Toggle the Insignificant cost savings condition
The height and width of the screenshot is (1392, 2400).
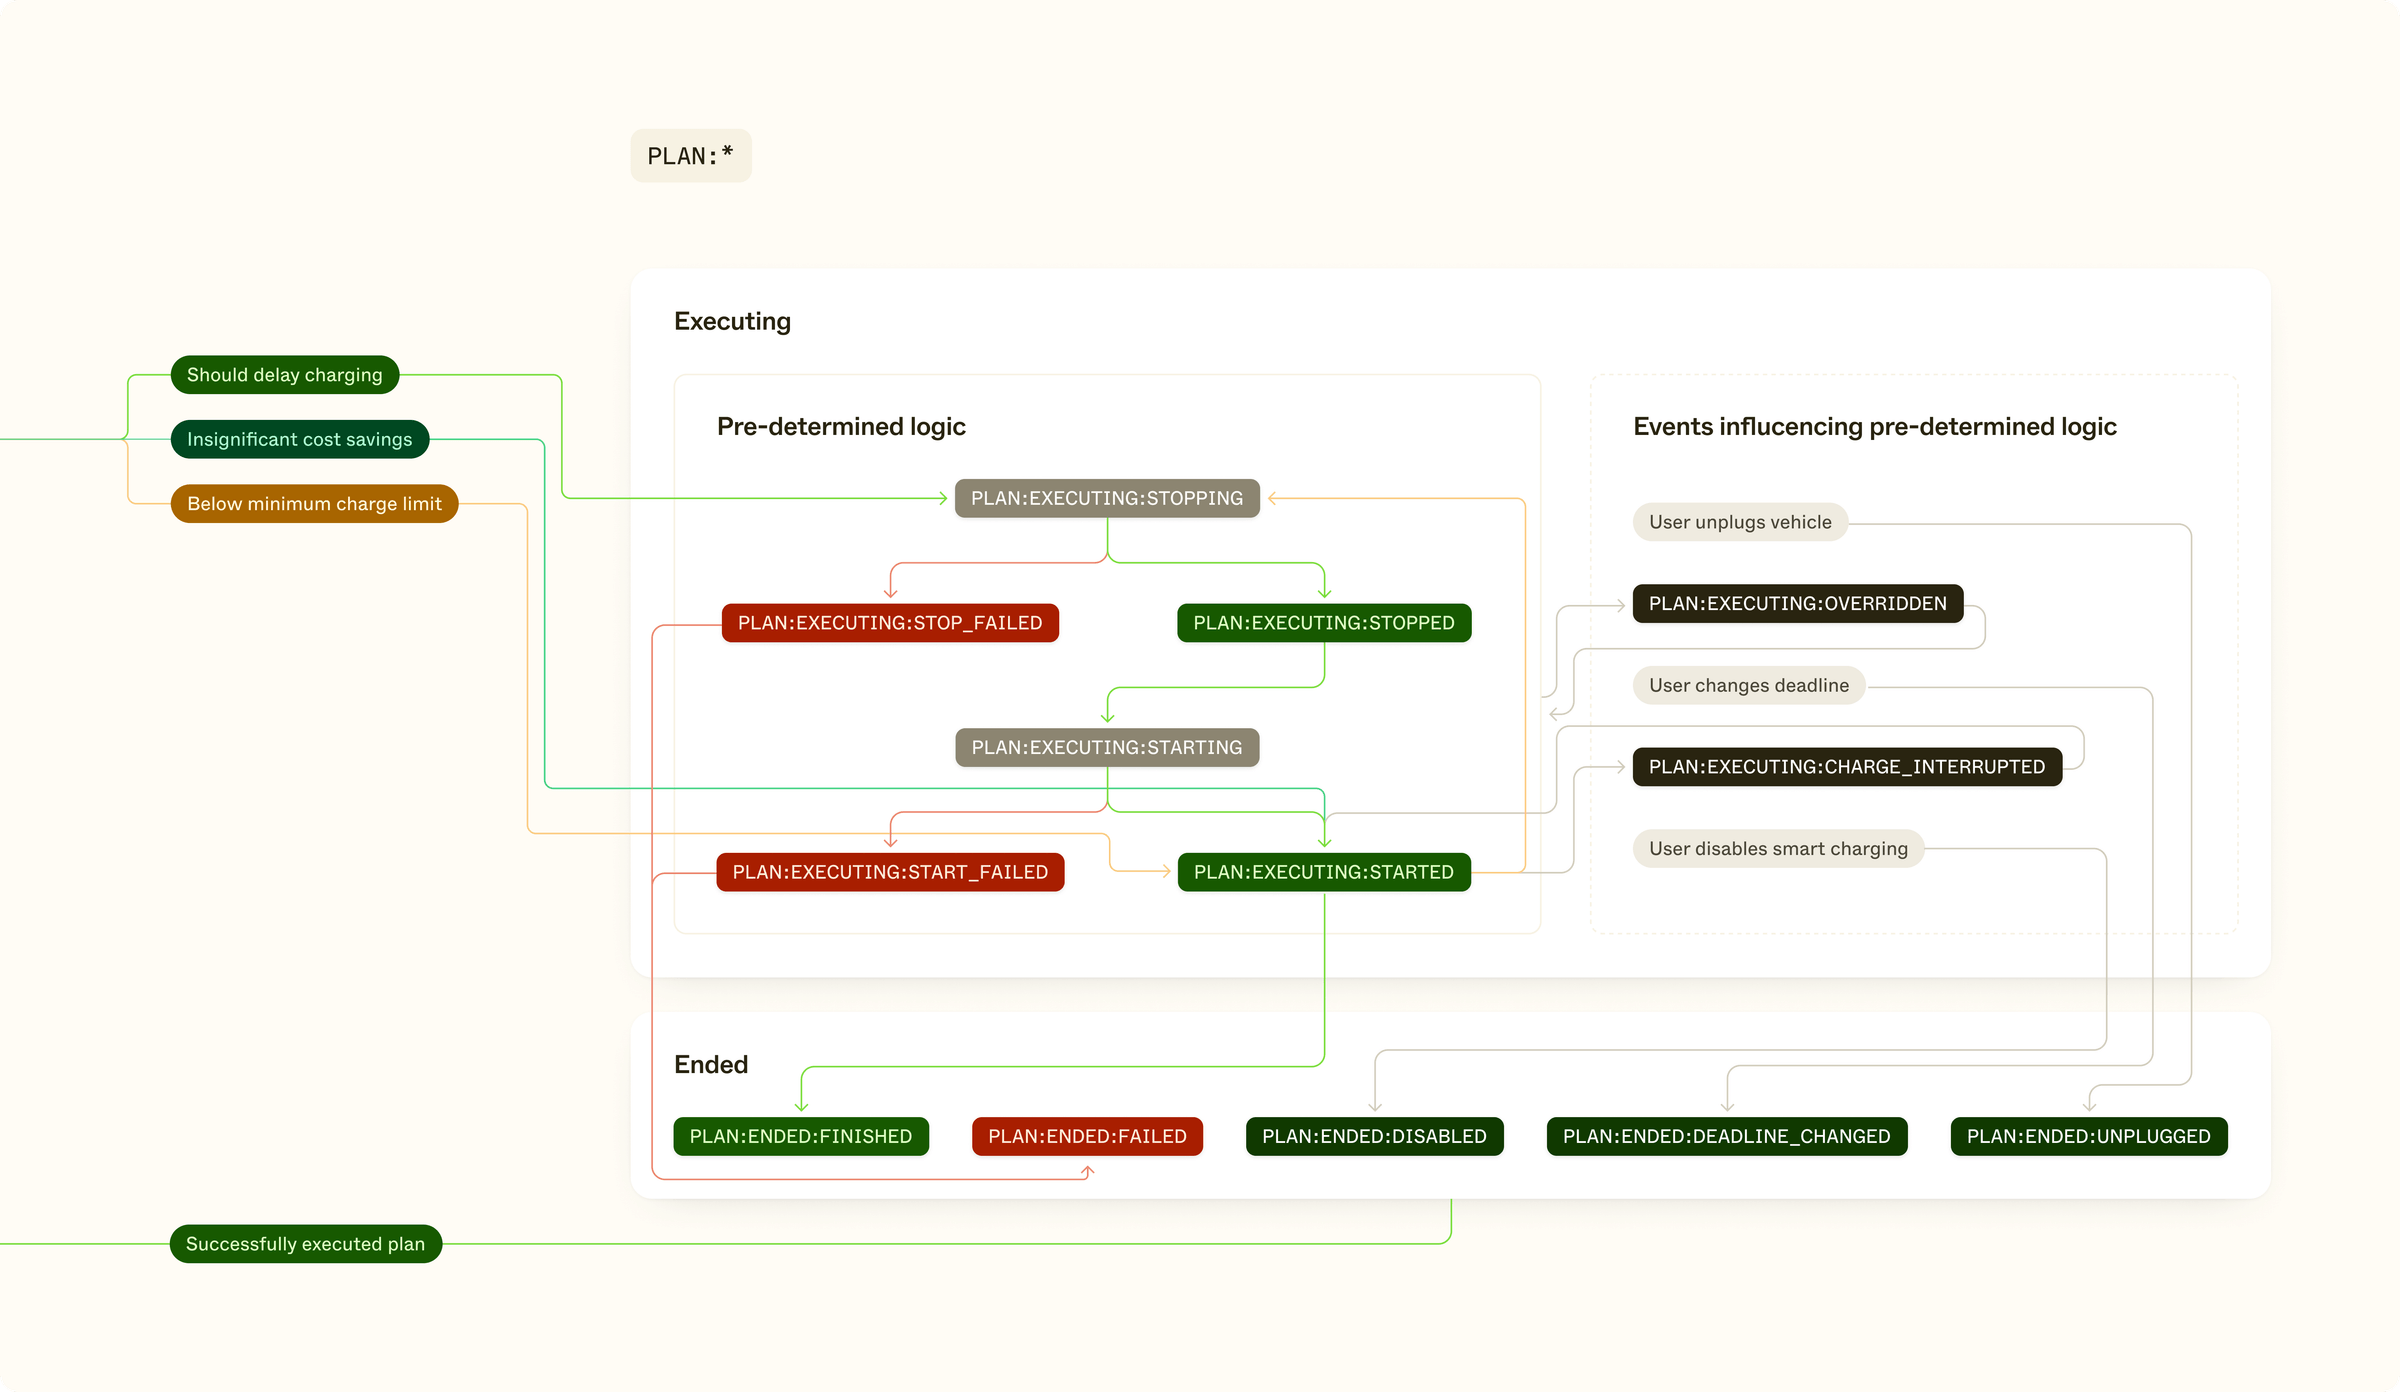(x=305, y=437)
